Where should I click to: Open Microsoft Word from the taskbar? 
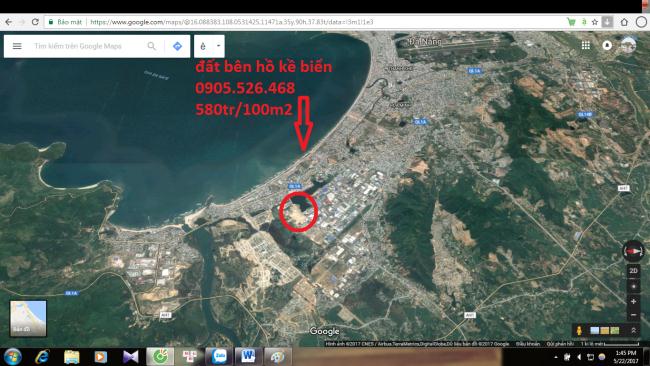pyautogui.click(x=248, y=356)
